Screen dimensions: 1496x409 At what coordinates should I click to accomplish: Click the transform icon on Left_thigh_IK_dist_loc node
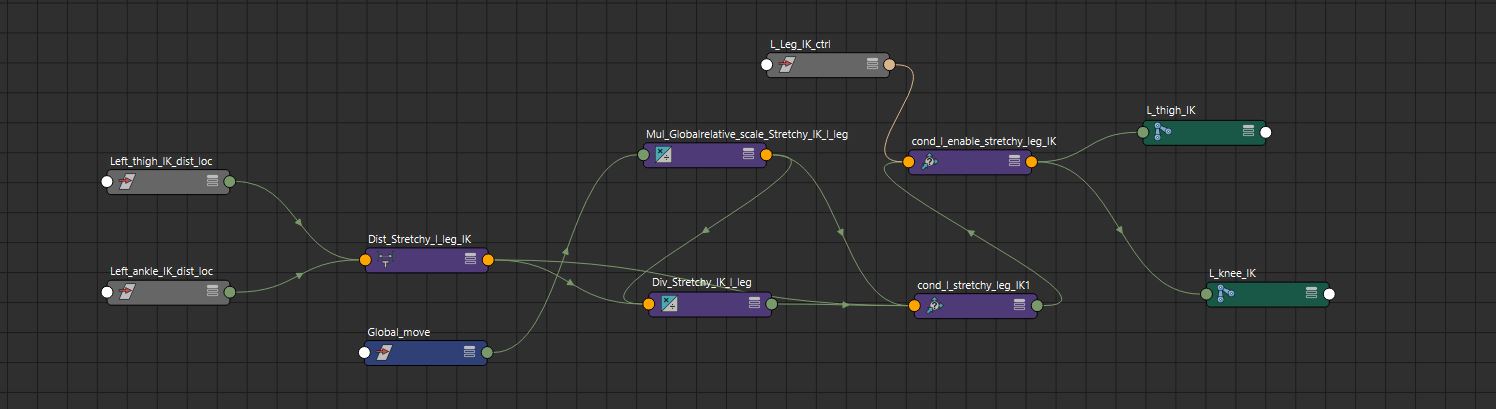click(x=127, y=181)
